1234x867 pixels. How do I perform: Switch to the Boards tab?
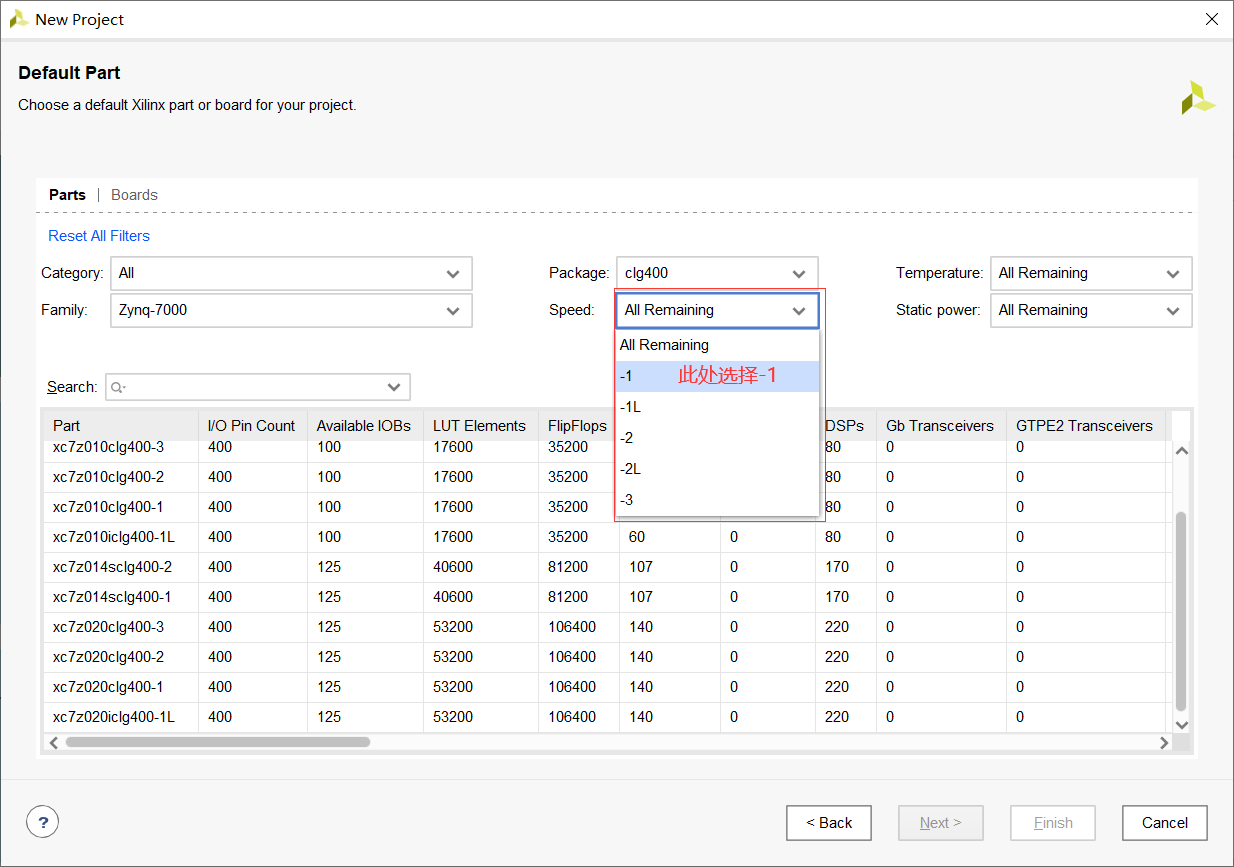point(134,195)
